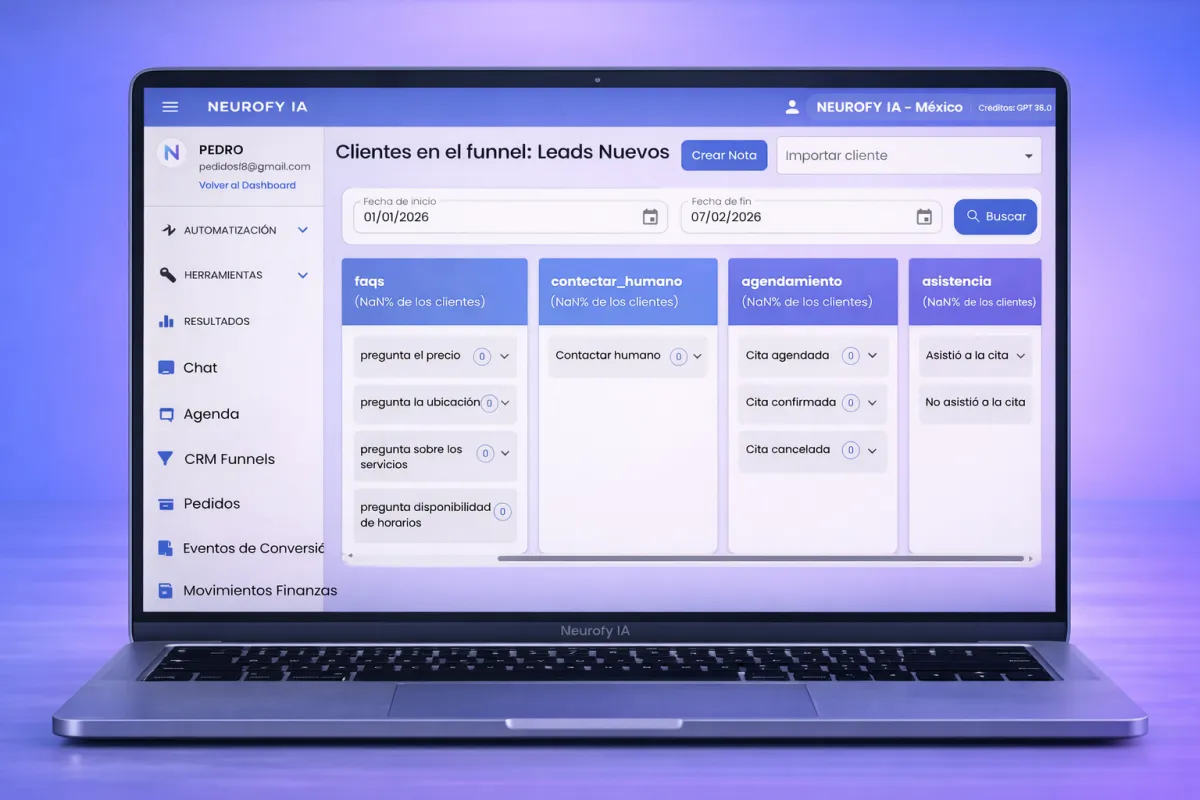Click the Movimientos Finanzas icon
Image resolution: width=1200 pixels, height=800 pixels.
[x=166, y=591]
